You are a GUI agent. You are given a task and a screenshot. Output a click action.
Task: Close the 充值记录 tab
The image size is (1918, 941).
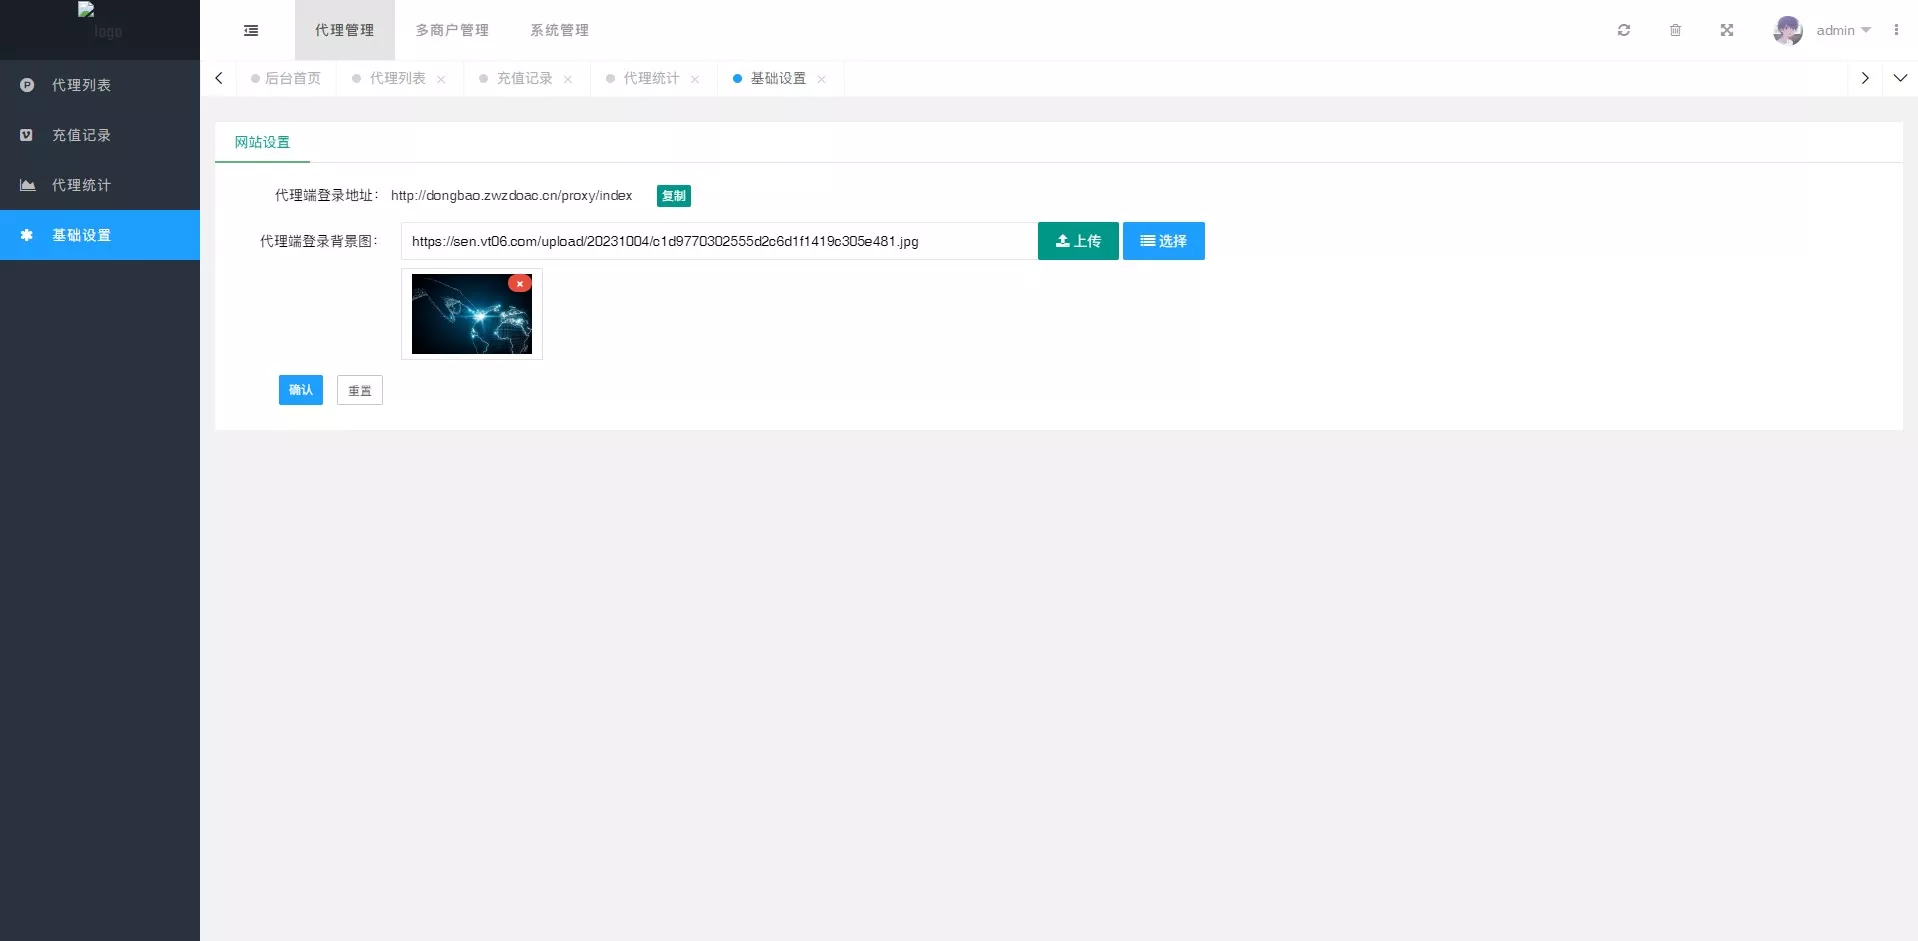coord(568,79)
